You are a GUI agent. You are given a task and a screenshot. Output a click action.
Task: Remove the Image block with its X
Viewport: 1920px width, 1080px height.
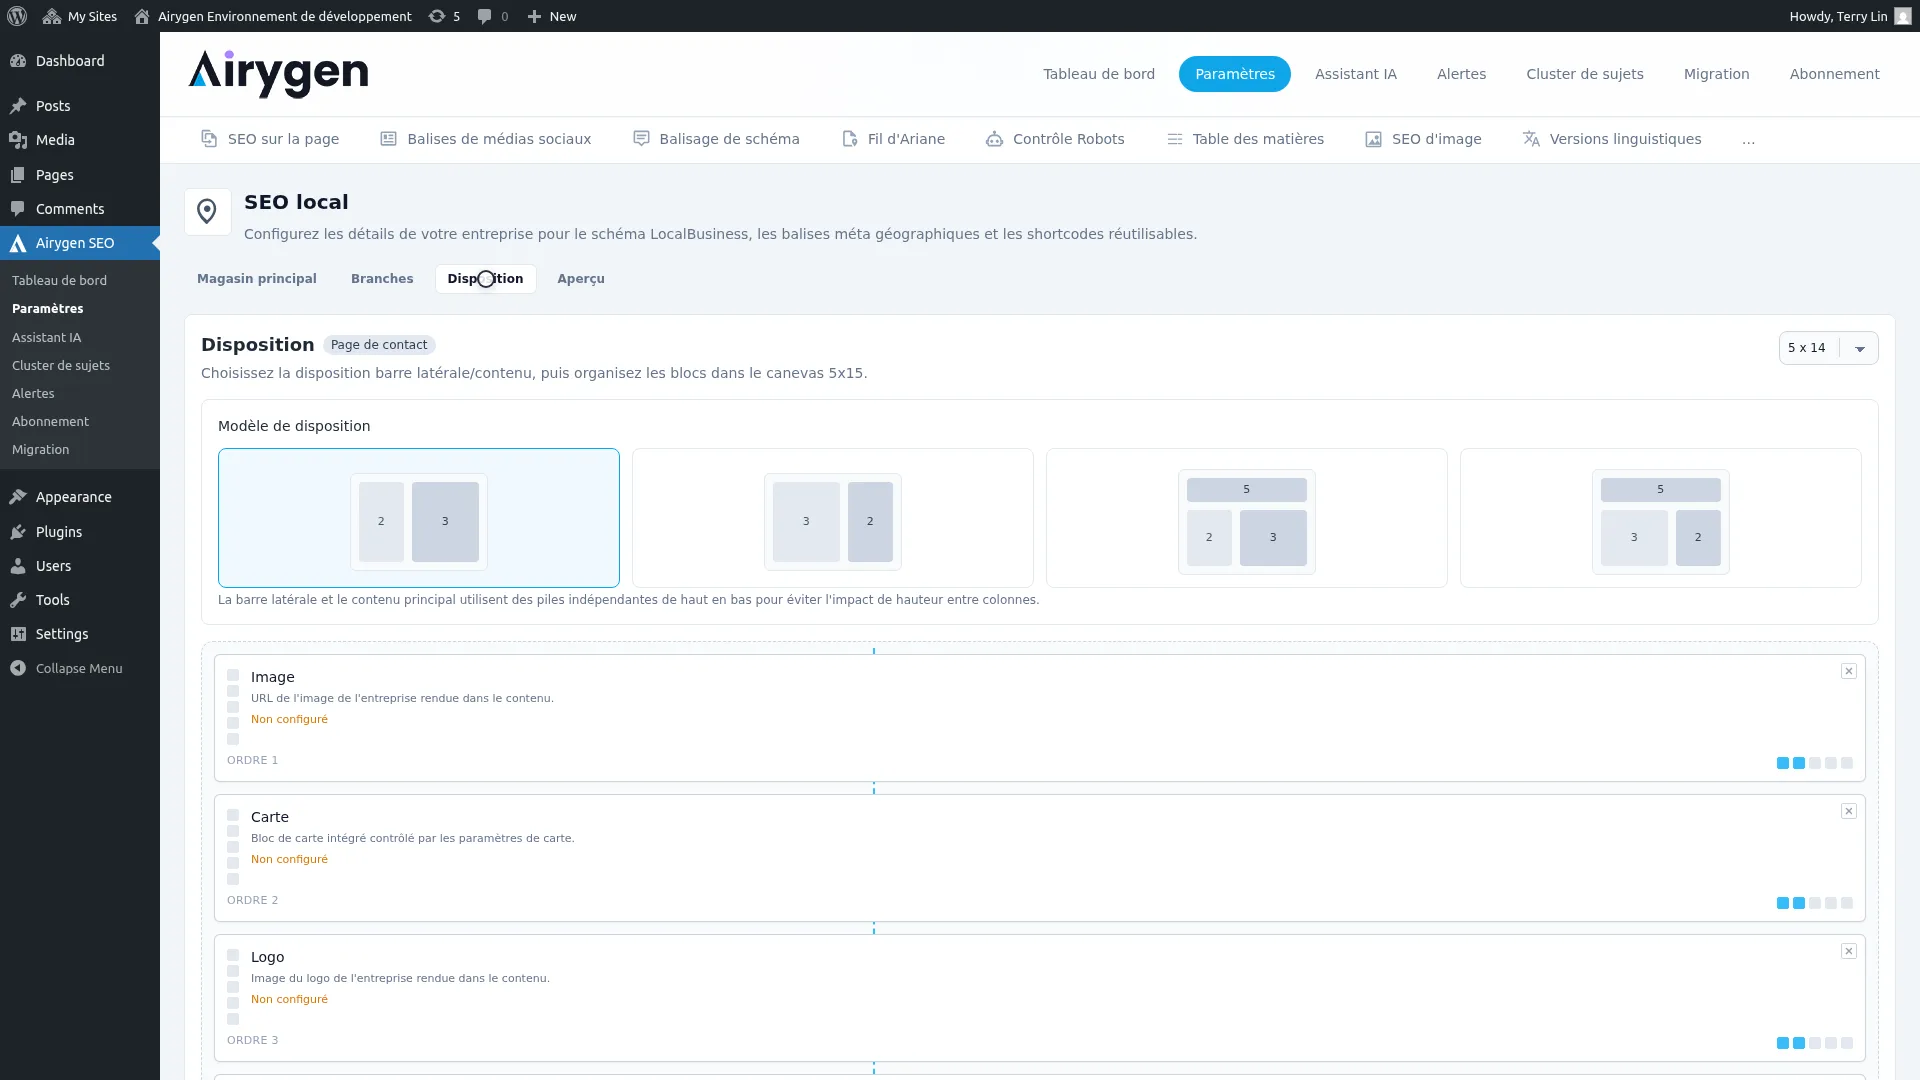pos(1849,671)
